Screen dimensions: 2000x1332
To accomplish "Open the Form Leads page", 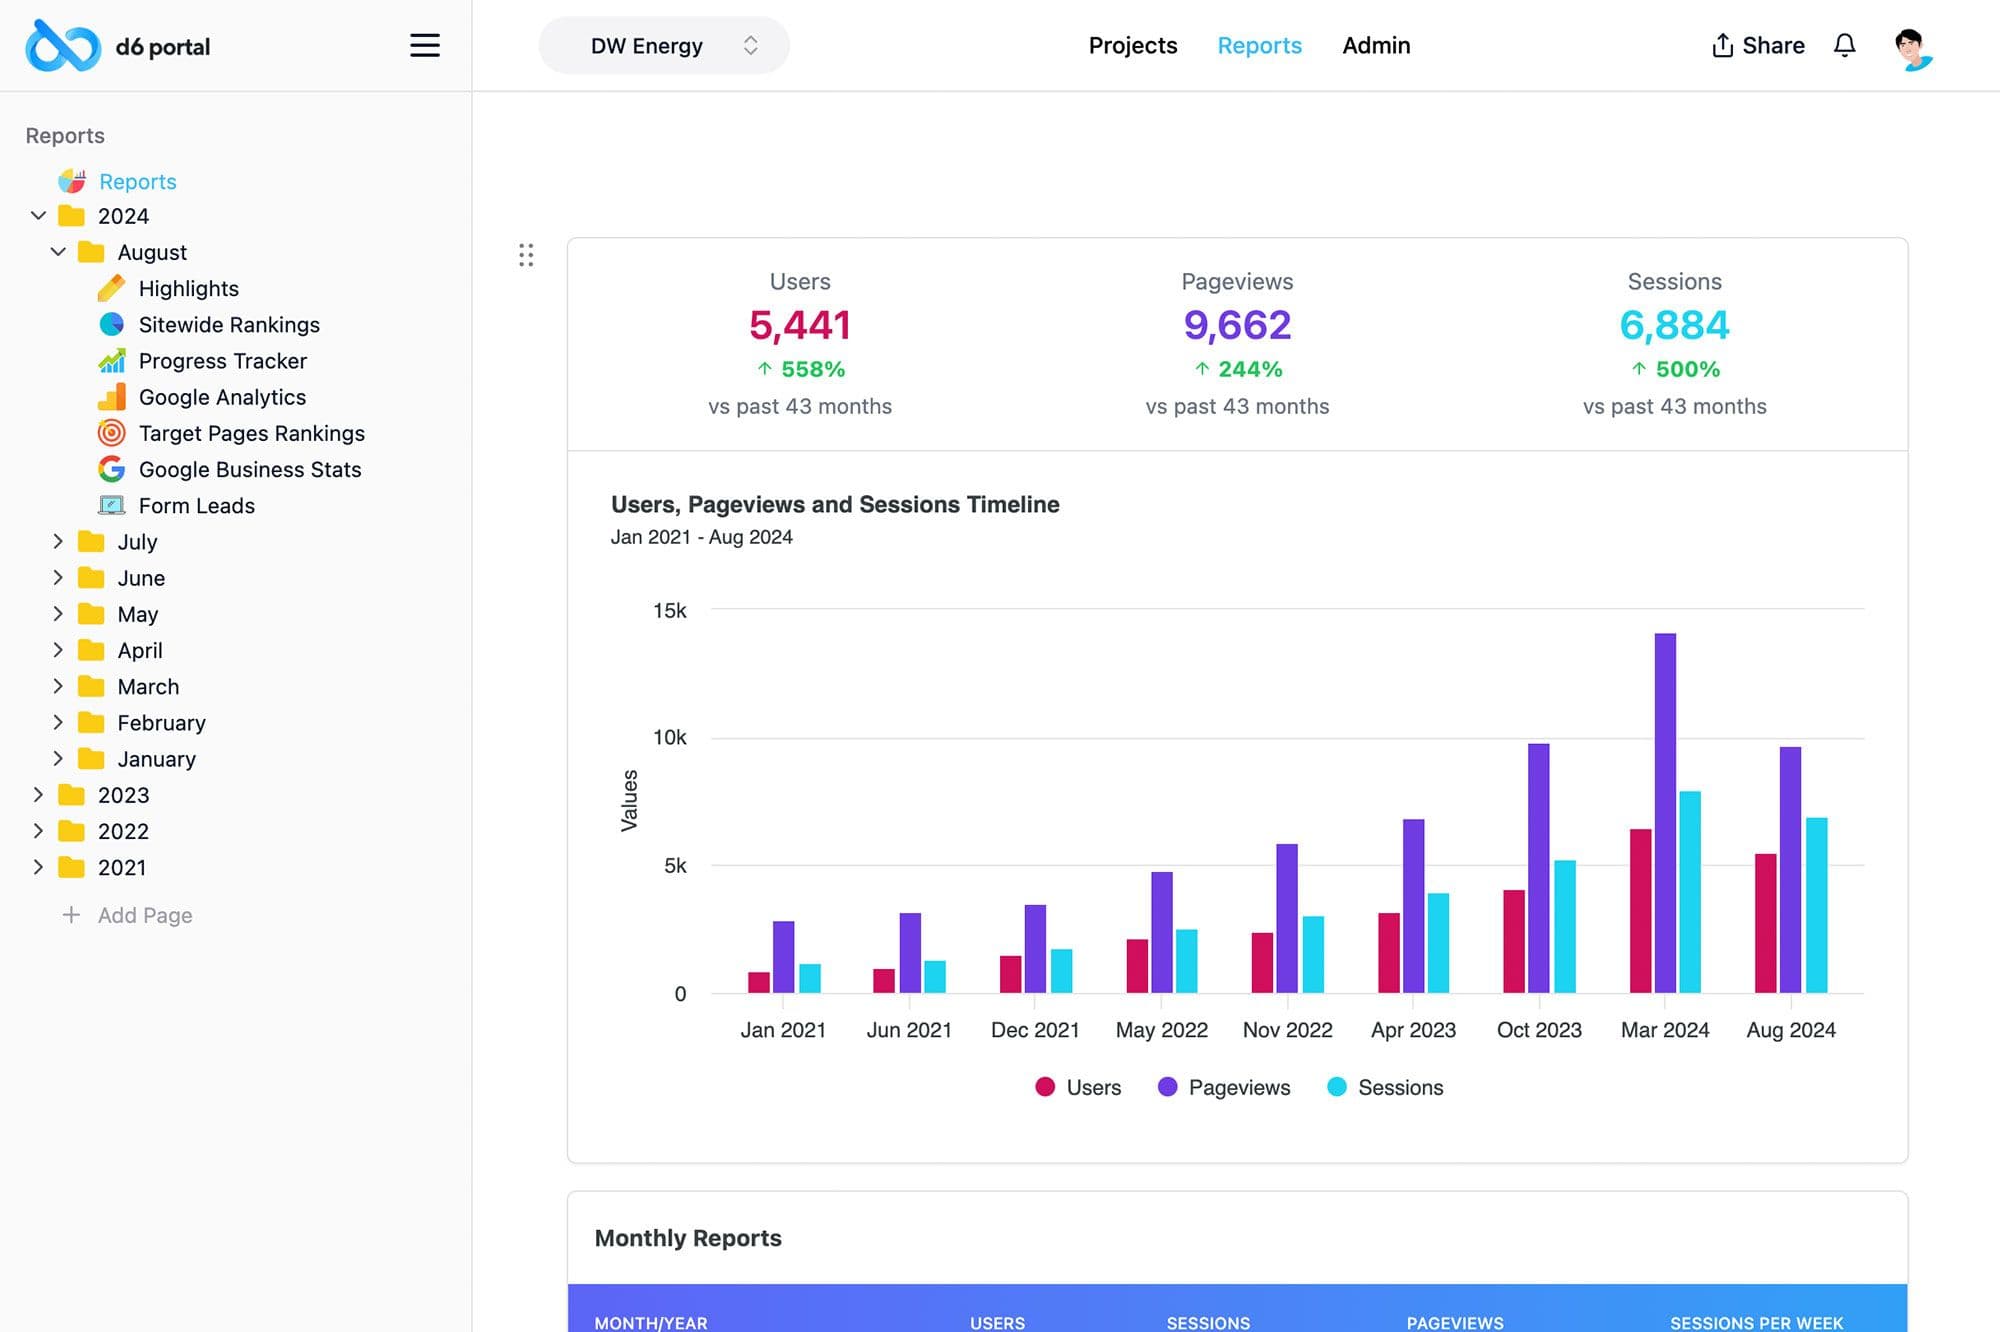I will pos(197,505).
